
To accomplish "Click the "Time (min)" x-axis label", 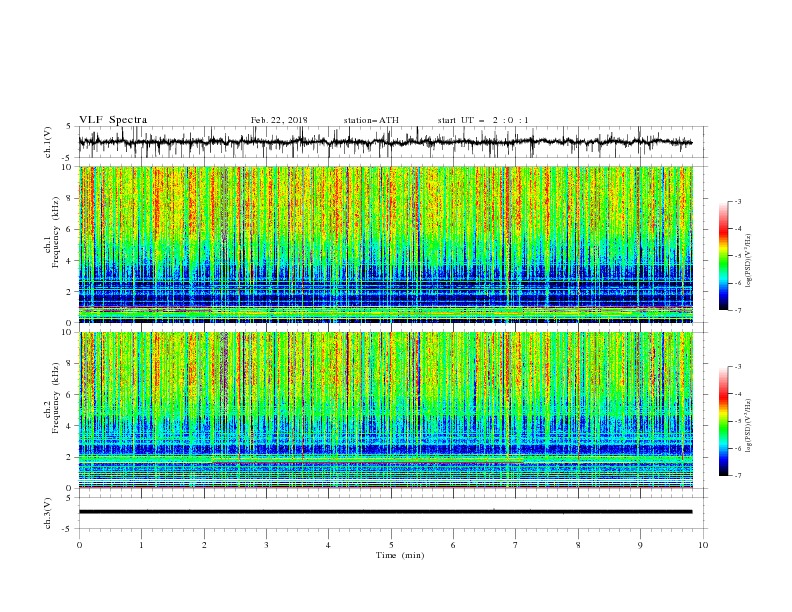I will [x=400, y=555].
